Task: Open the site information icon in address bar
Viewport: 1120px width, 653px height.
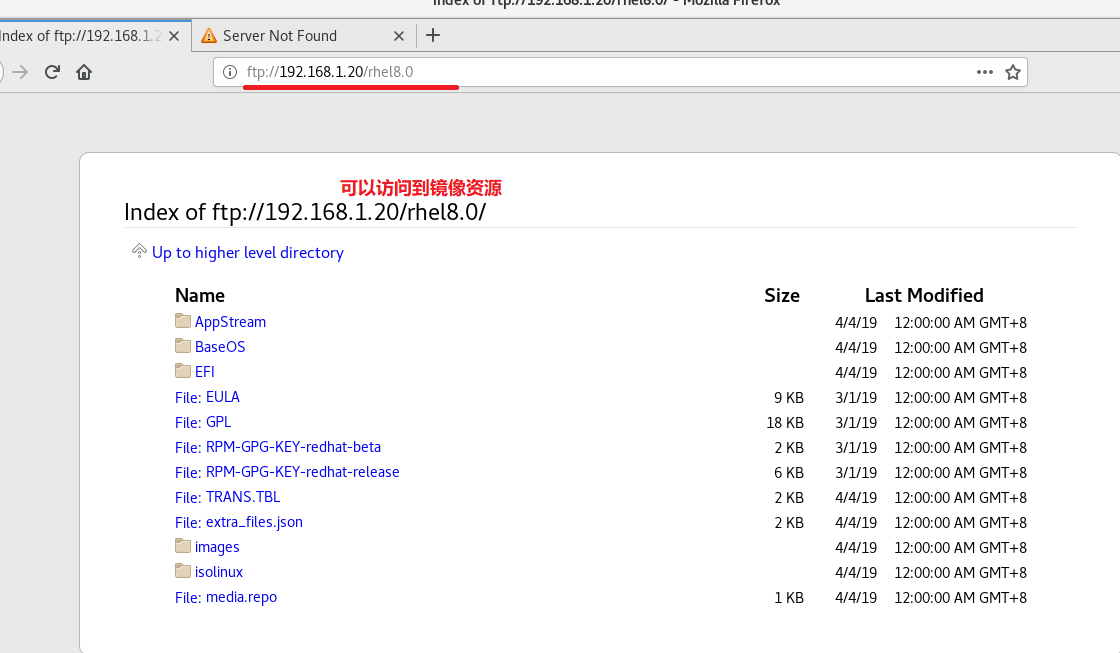Action: click(230, 72)
